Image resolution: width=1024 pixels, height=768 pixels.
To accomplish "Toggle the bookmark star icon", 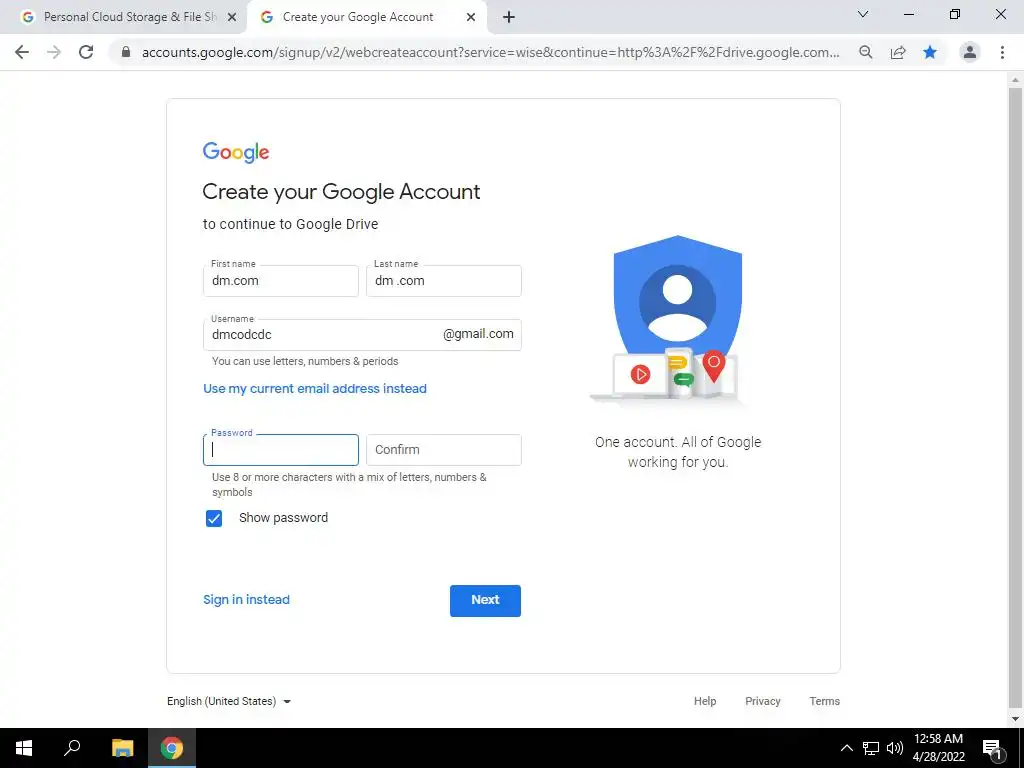I will pos(930,52).
